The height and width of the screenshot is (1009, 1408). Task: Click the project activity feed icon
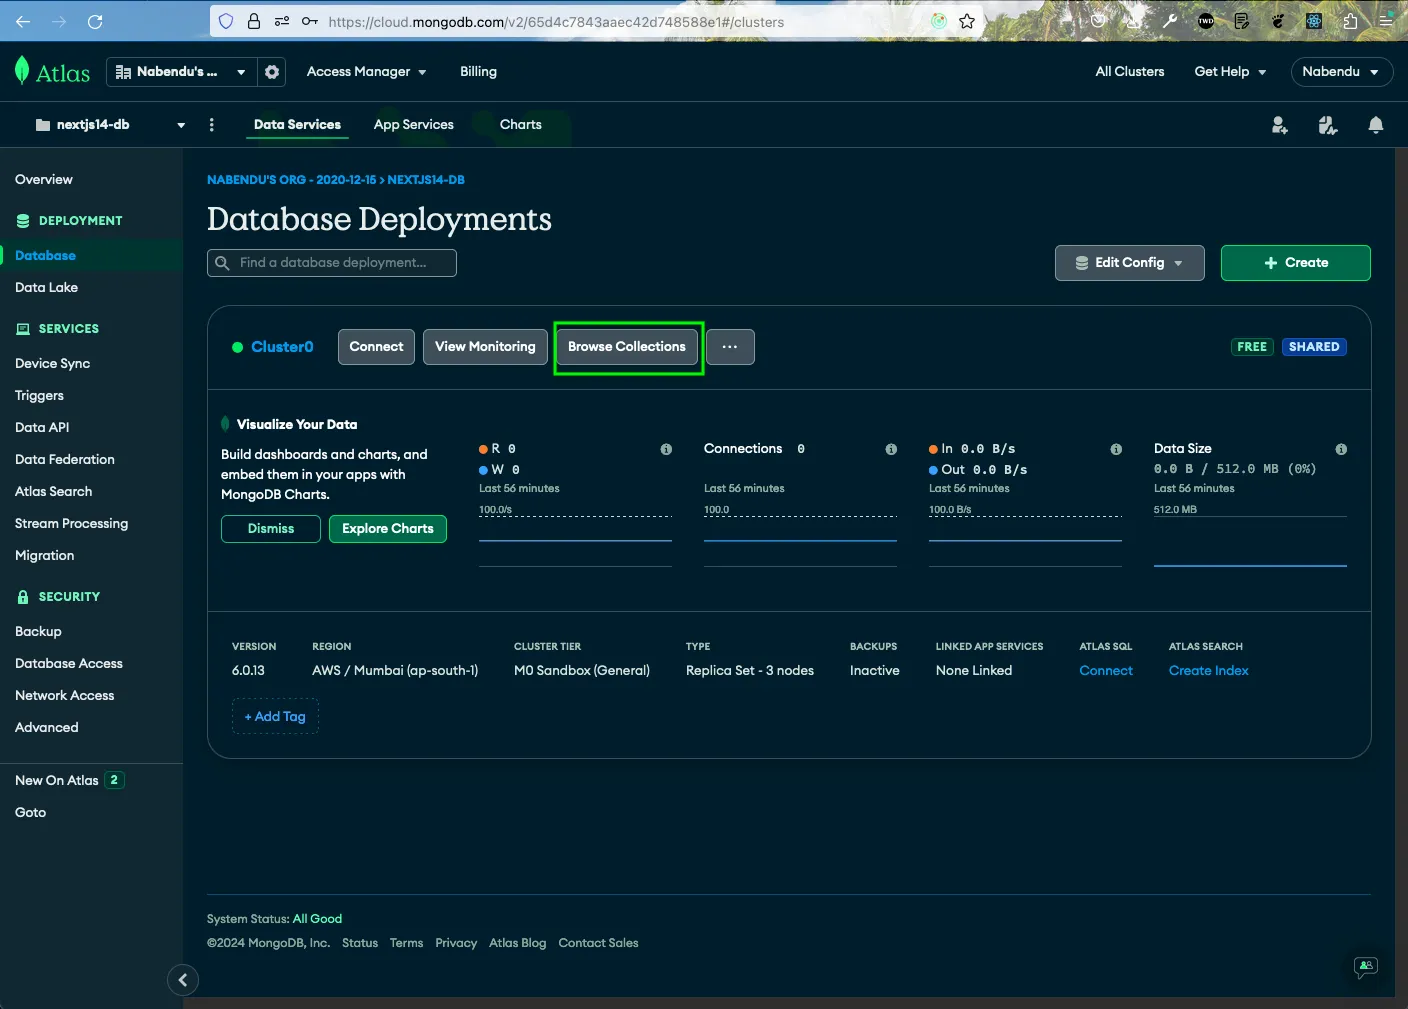pyautogui.click(x=1328, y=125)
